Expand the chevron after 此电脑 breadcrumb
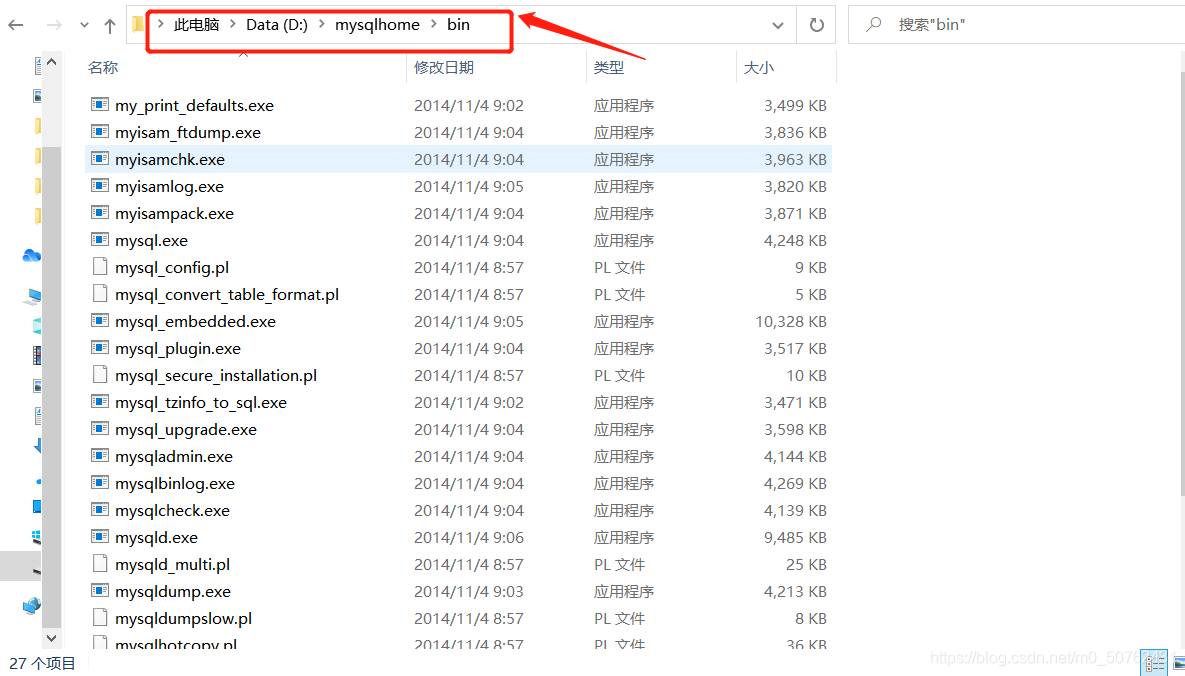This screenshot has height=676, width=1185. pyautogui.click(x=233, y=25)
